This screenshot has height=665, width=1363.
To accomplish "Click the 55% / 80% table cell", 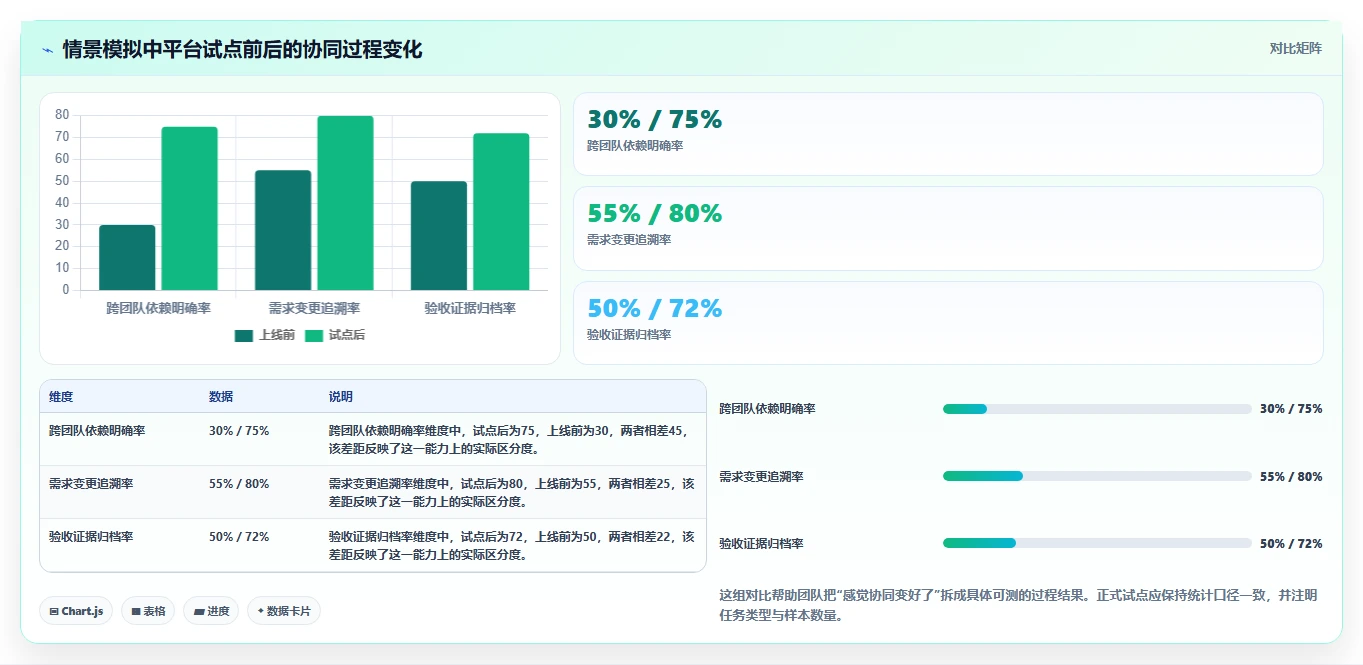I will coord(239,484).
